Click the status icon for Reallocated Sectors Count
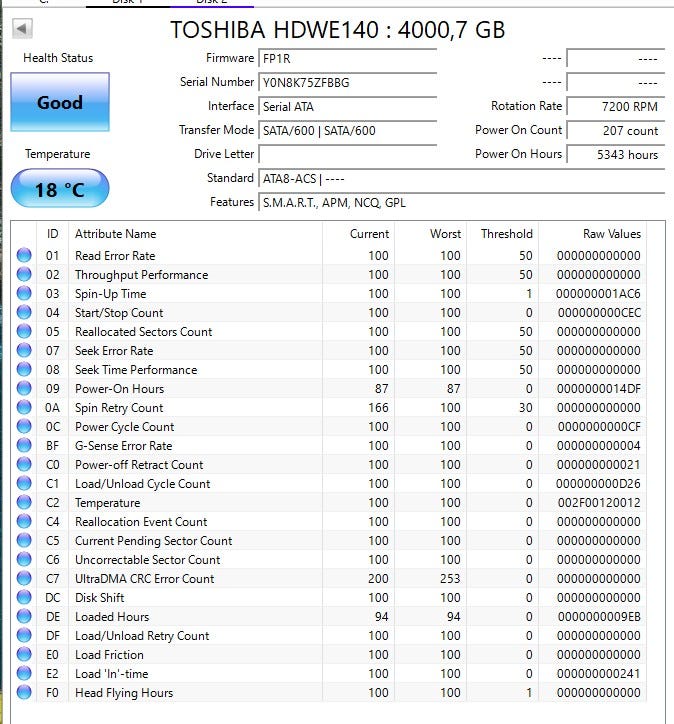Viewport: 674px width, 724px height. [24, 331]
